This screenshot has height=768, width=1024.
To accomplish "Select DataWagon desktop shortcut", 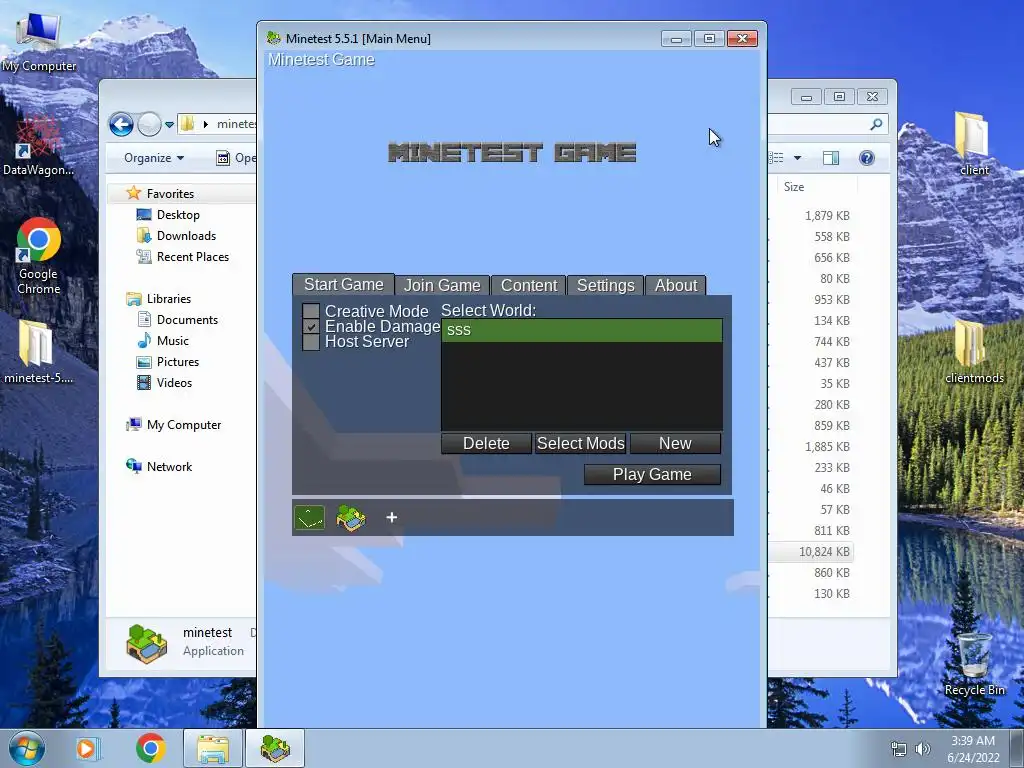I will click(x=38, y=146).
